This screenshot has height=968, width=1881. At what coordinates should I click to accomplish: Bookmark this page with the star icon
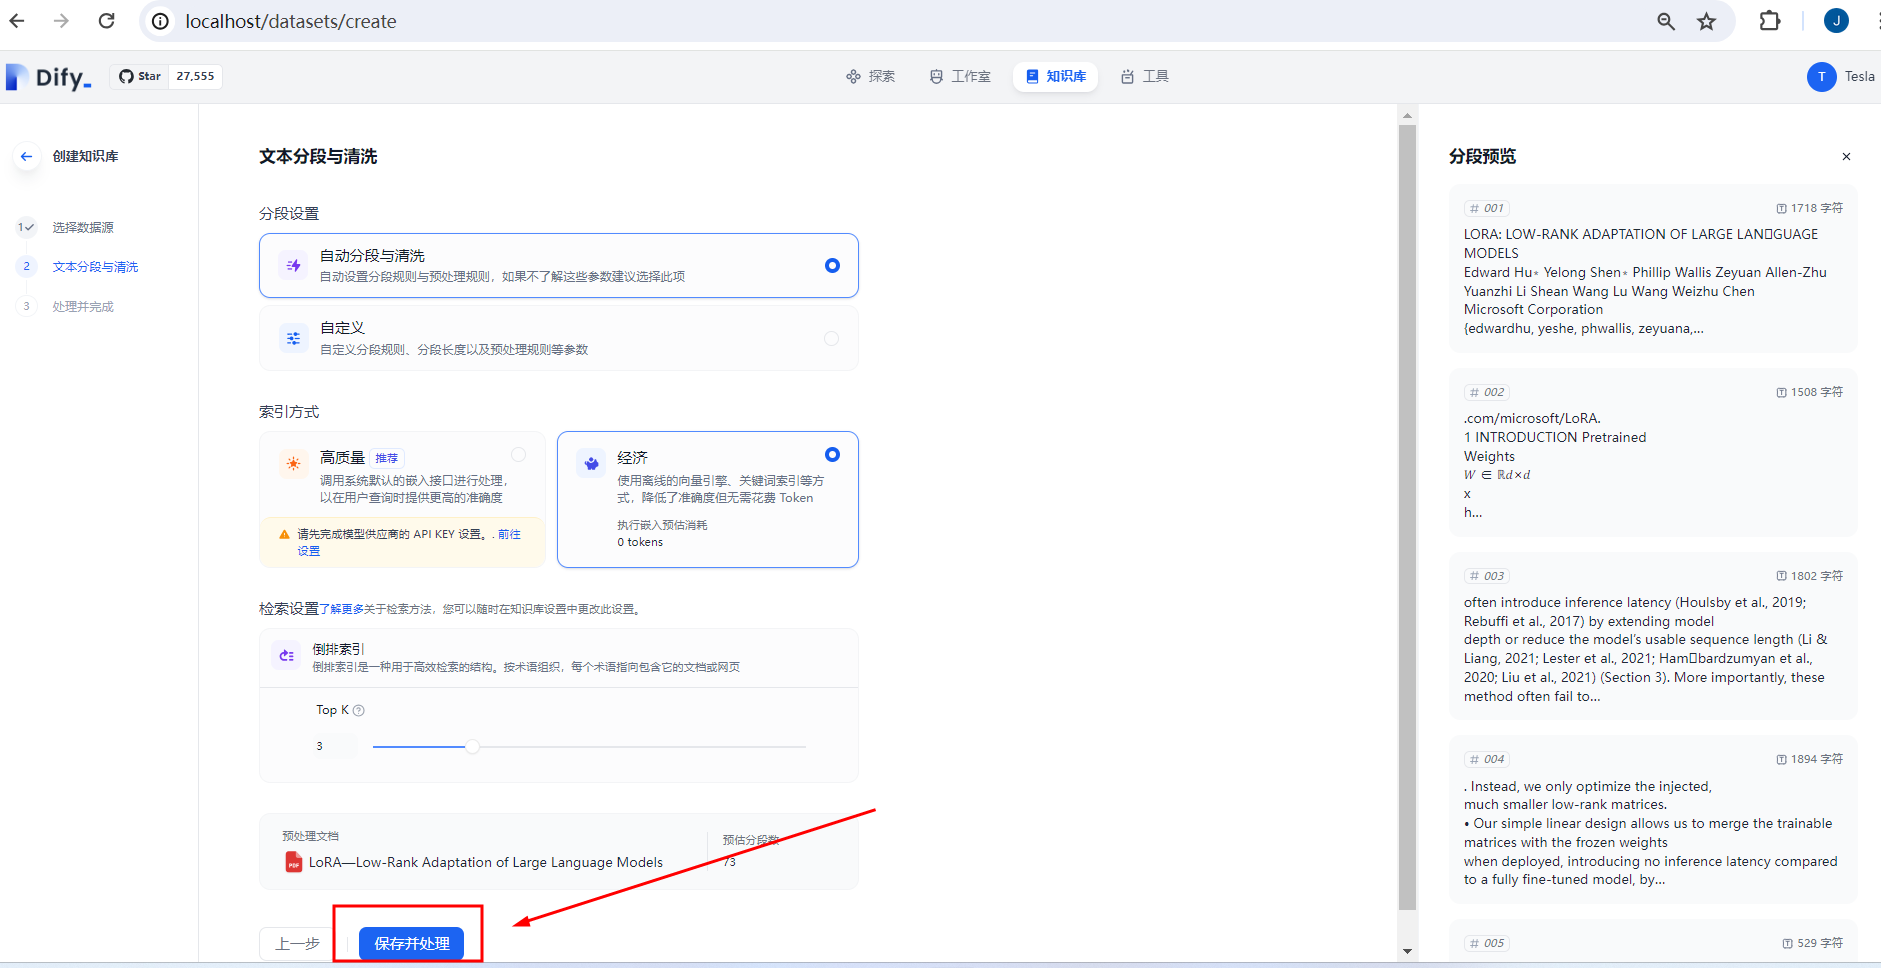point(1707,21)
